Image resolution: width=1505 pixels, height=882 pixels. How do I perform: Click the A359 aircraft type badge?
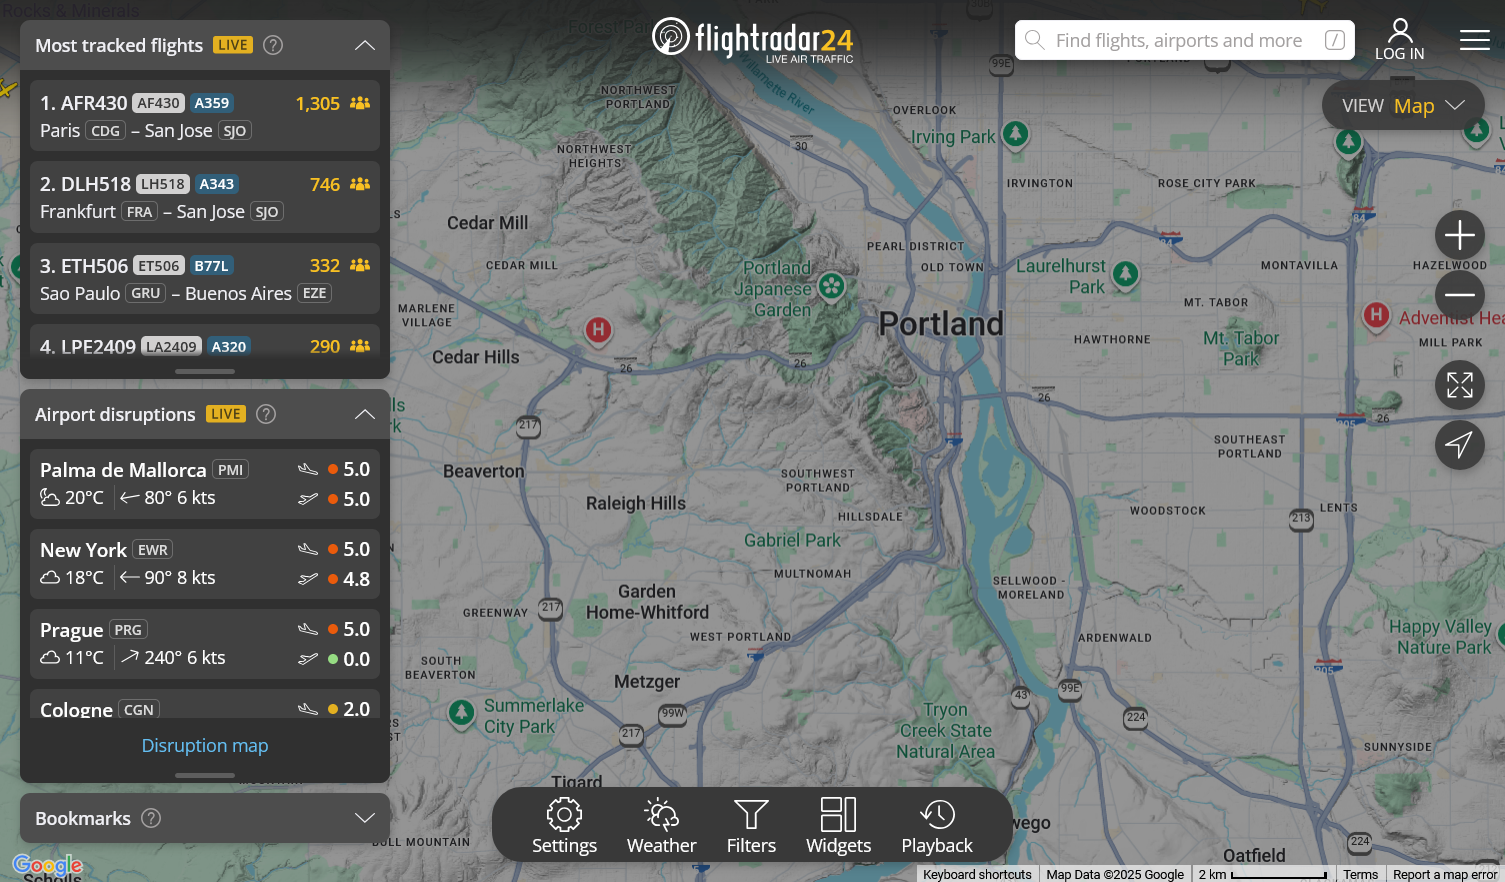tap(212, 103)
